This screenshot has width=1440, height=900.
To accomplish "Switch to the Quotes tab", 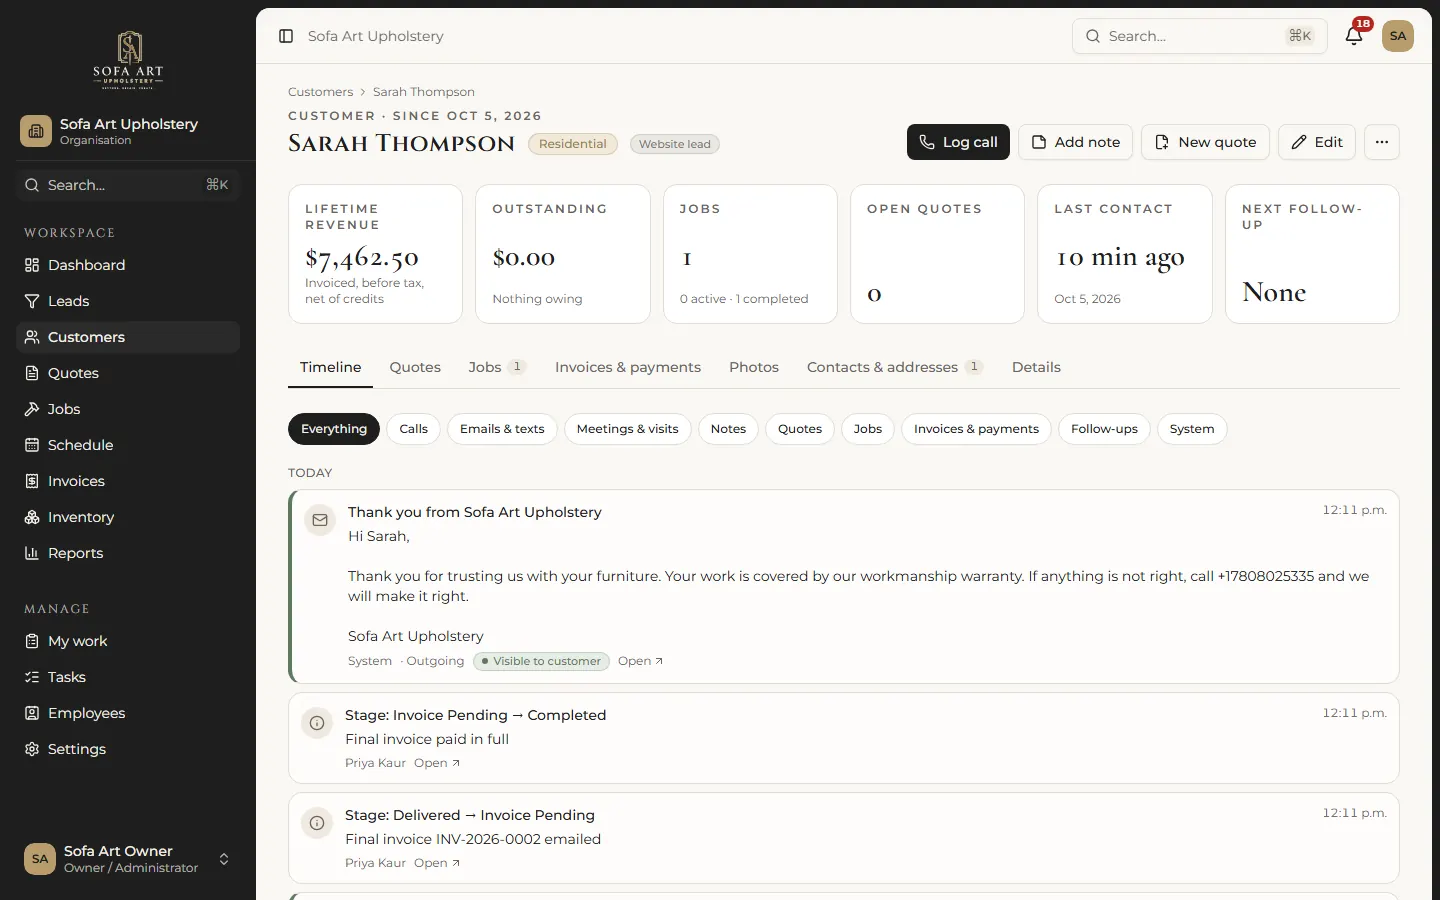I will pyautogui.click(x=415, y=367).
